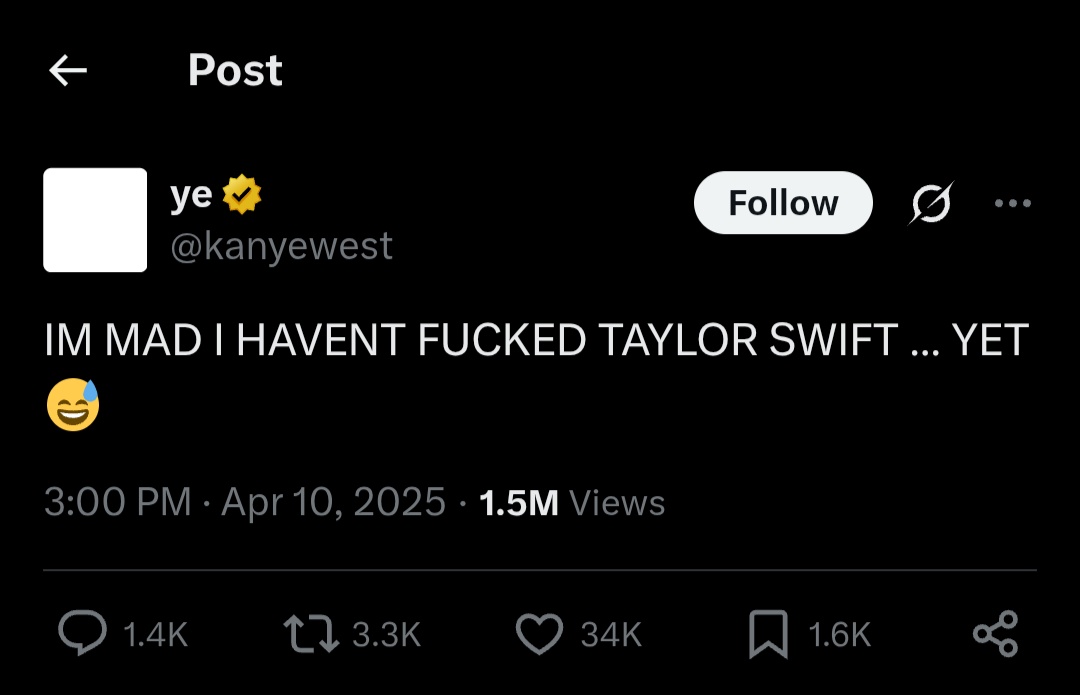Click the "Post" header title

click(235, 70)
